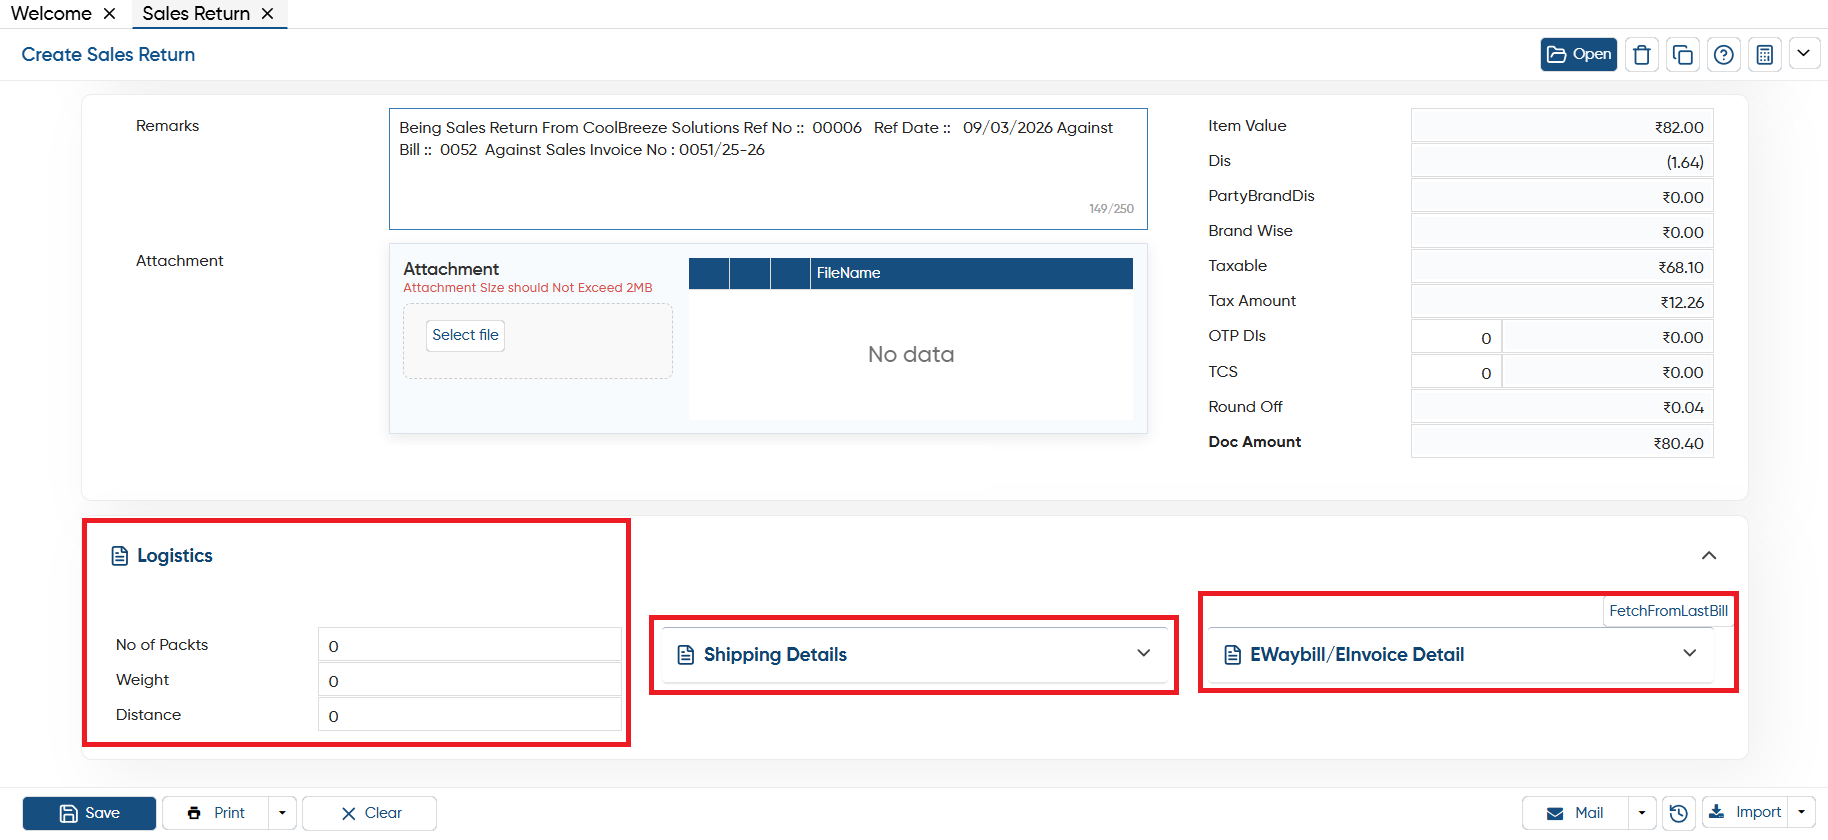Expand the EWaybill/EInvoice Detail section

(x=1690, y=653)
